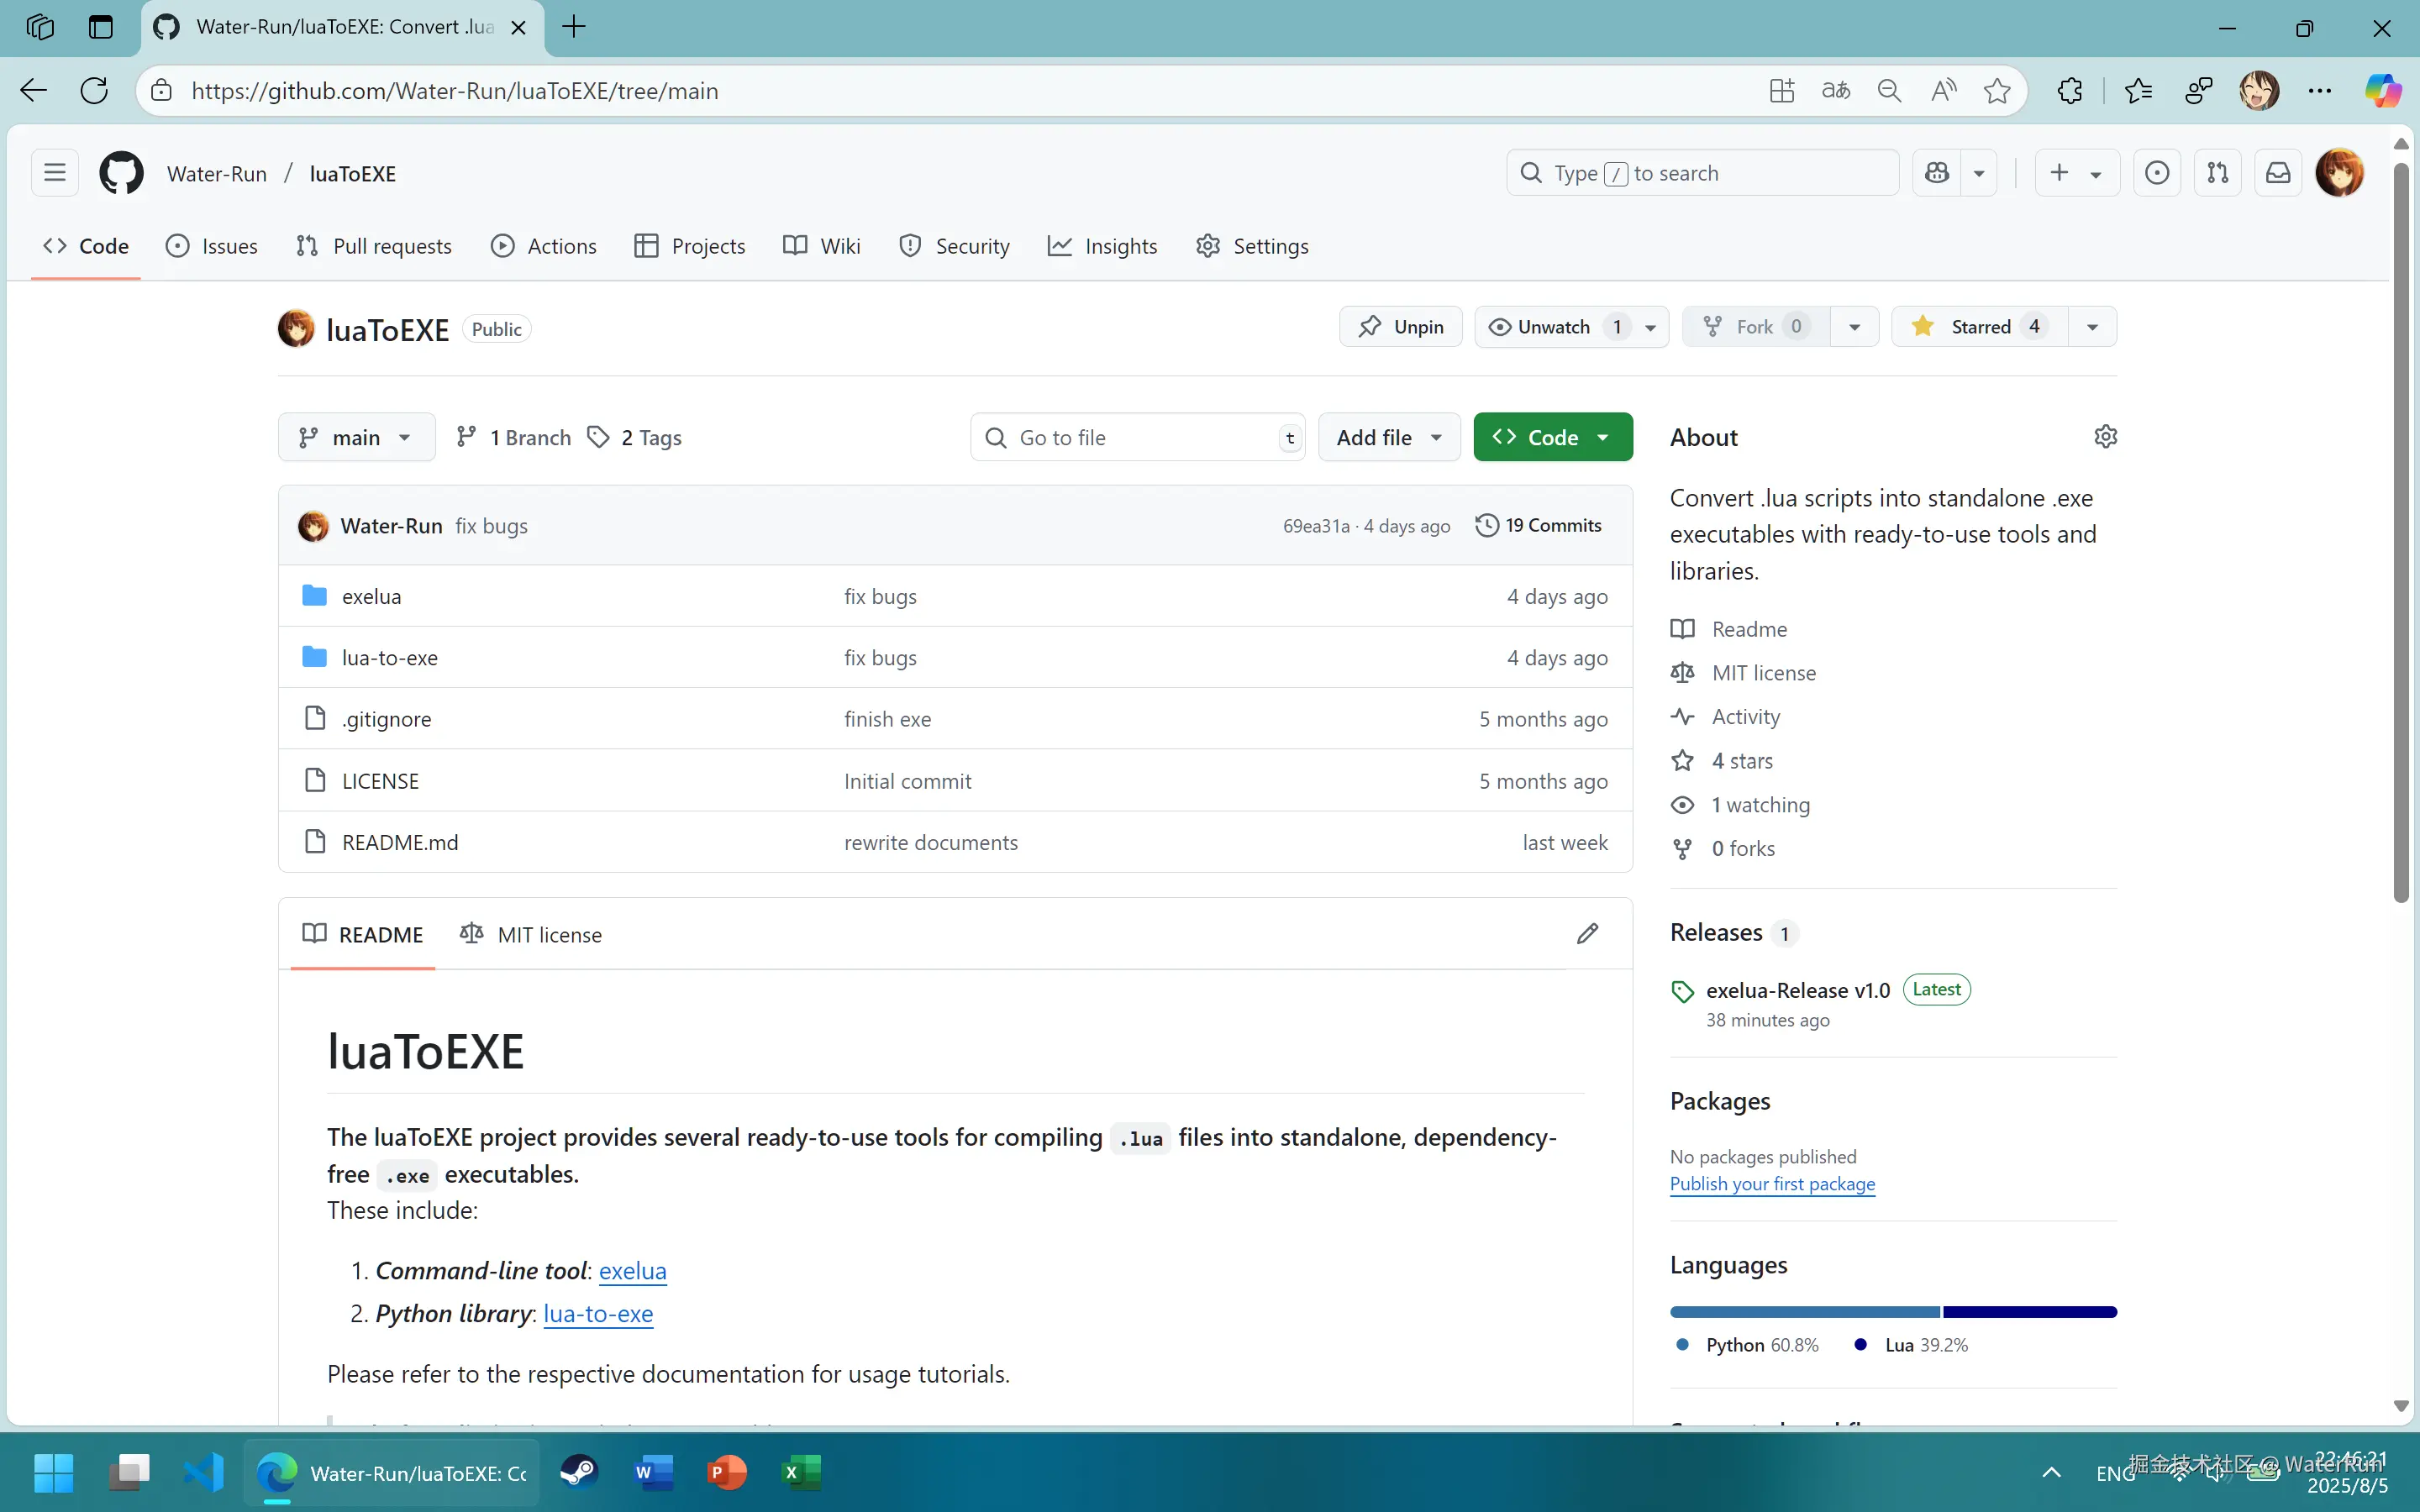The image size is (2420, 1512).
Task: Click the GitHub Octocat home logo
Action: [121, 173]
